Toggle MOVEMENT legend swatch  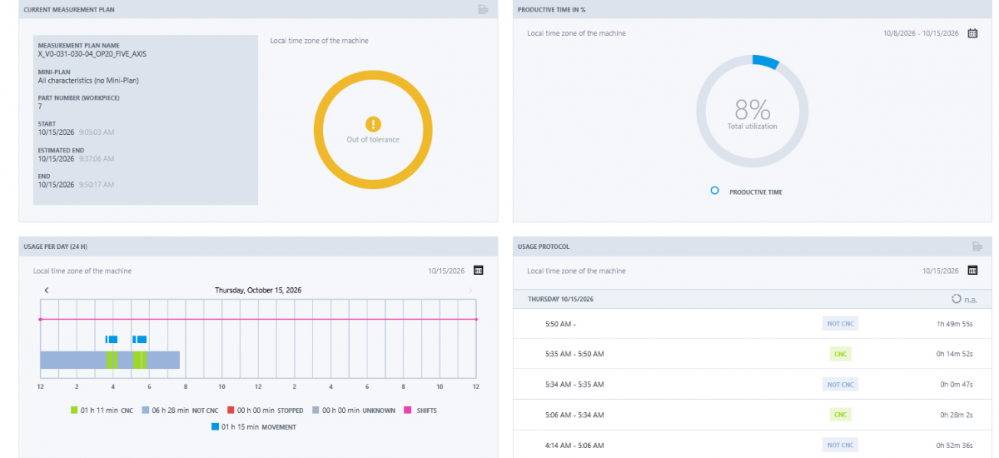click(215, 427)
